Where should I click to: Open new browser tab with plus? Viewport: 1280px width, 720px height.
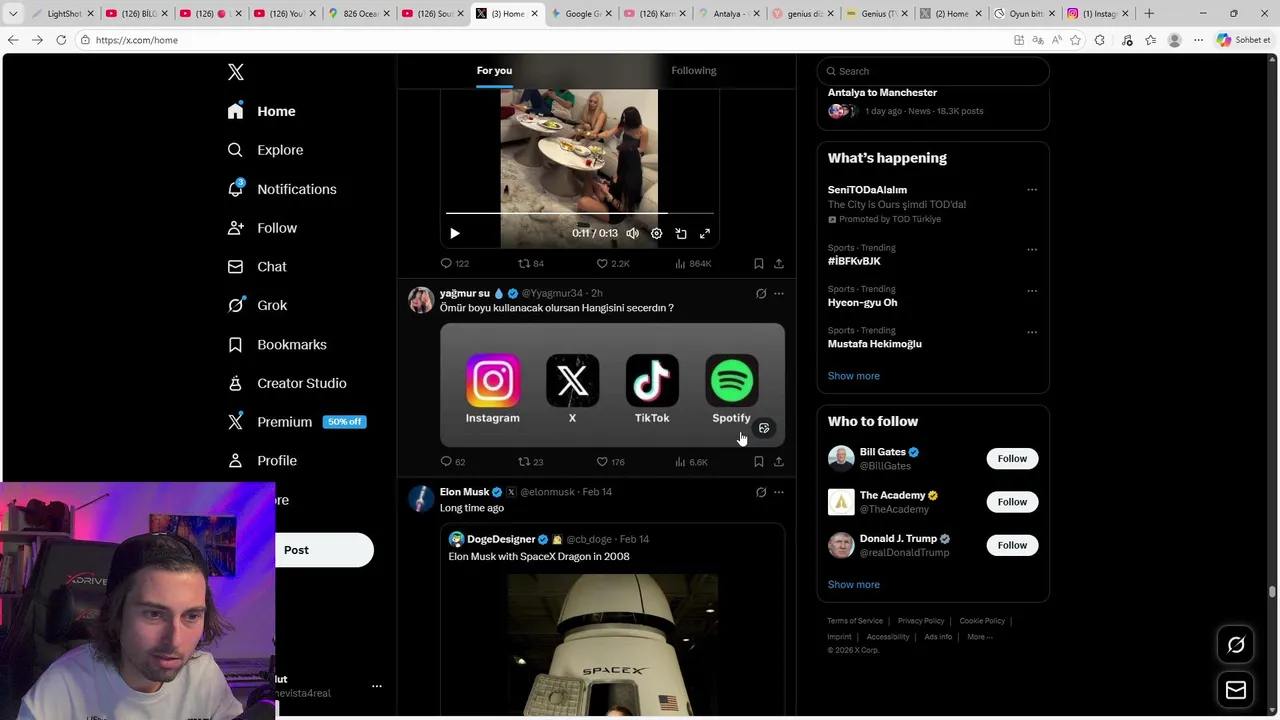pos(1149,14)
